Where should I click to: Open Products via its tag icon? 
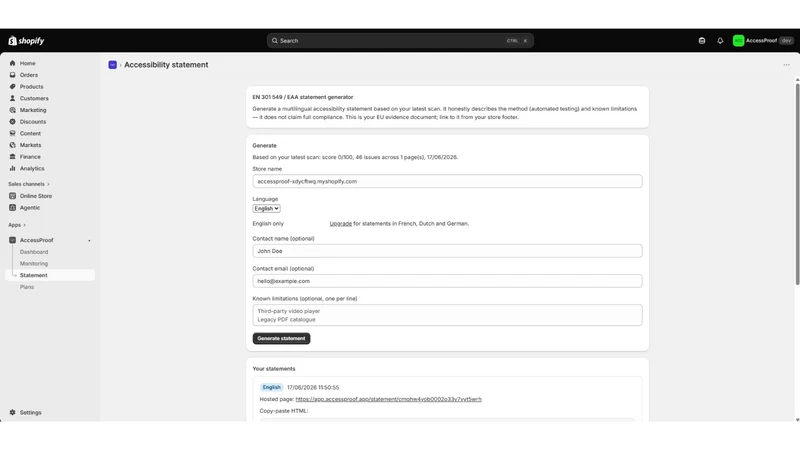12,87
